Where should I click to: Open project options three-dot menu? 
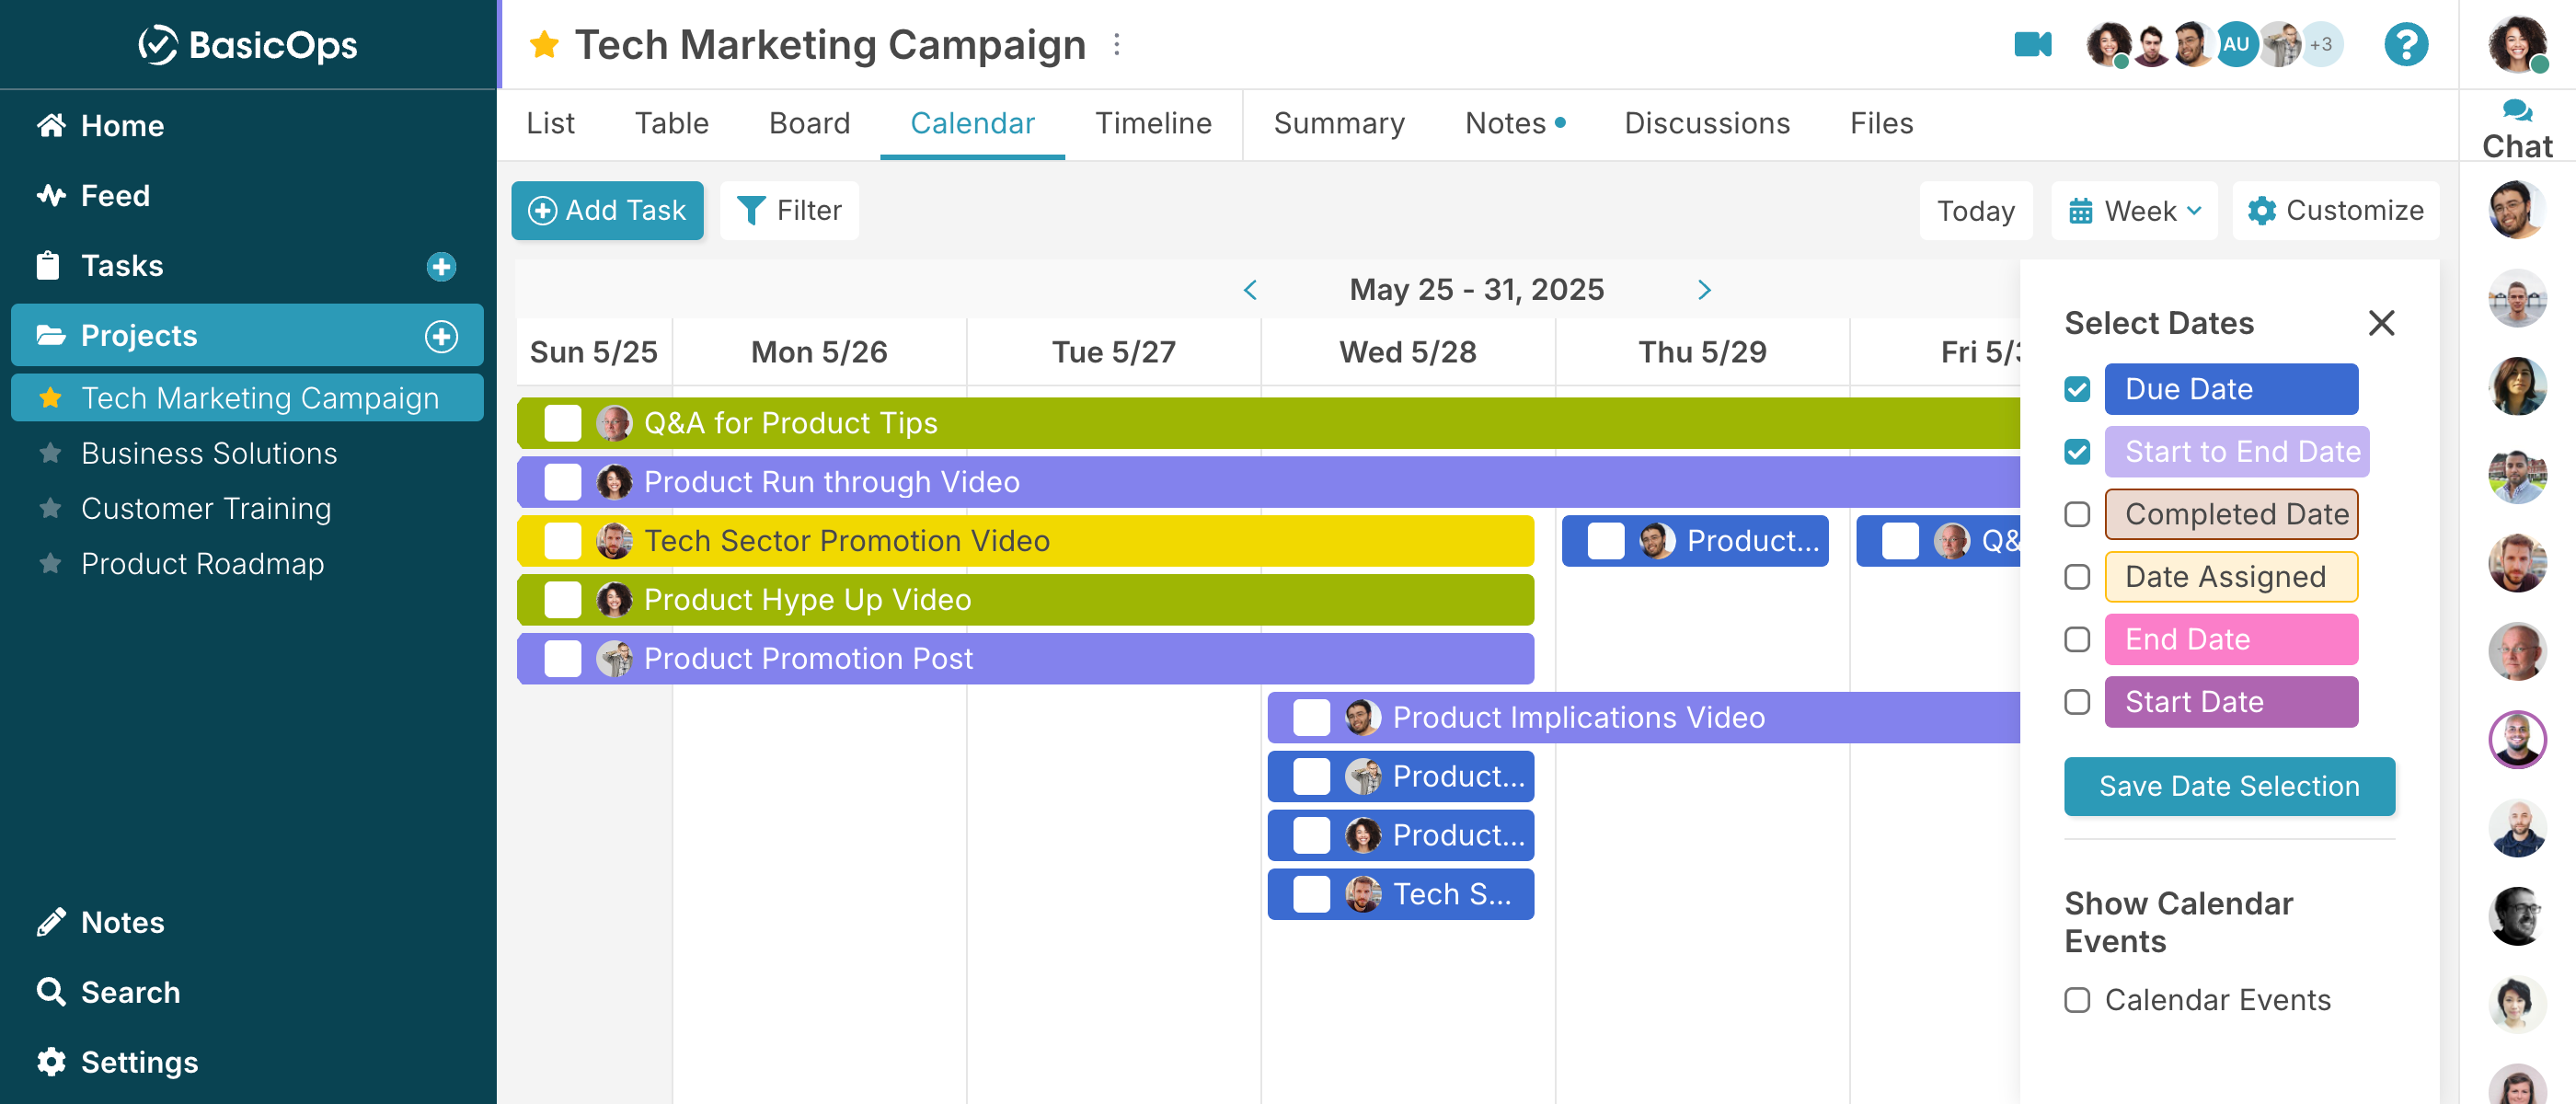[1117, 45]
